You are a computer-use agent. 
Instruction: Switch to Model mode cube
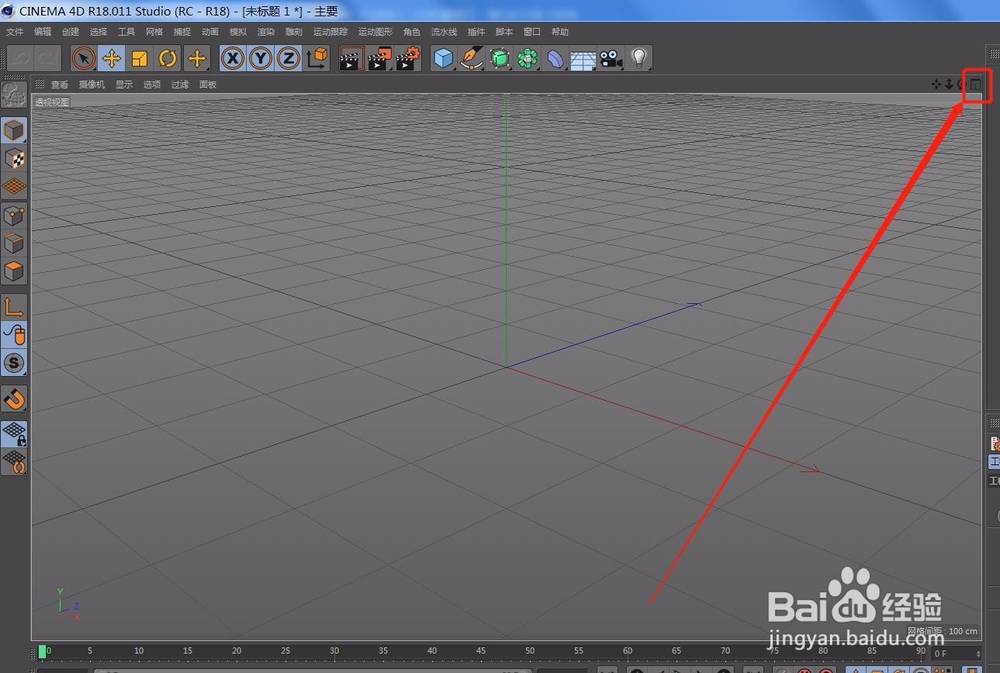click(13, 130)
